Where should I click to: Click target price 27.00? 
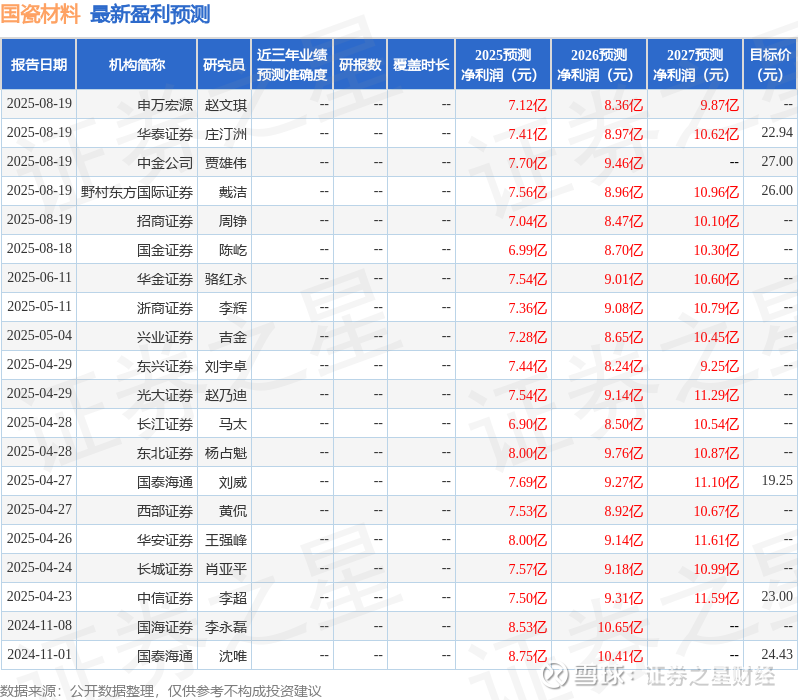click(x=777, y=161)
